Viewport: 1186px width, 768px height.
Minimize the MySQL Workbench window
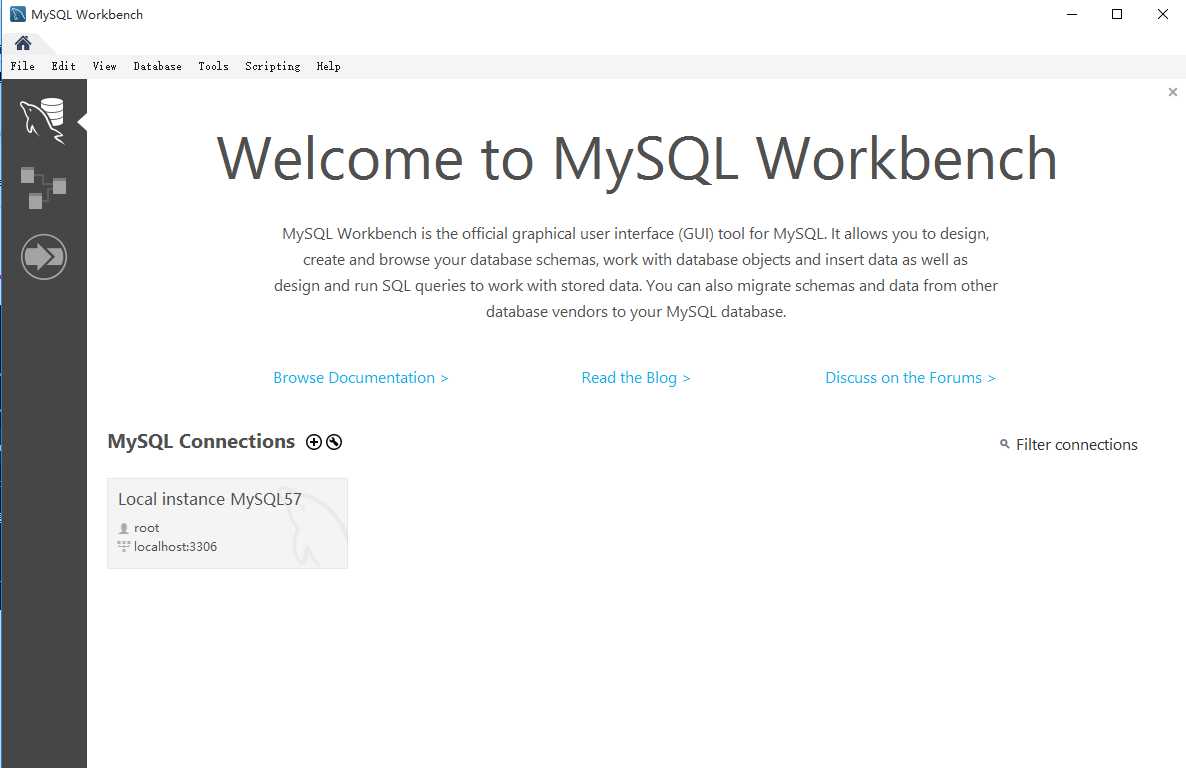[x=1072, y=14]
